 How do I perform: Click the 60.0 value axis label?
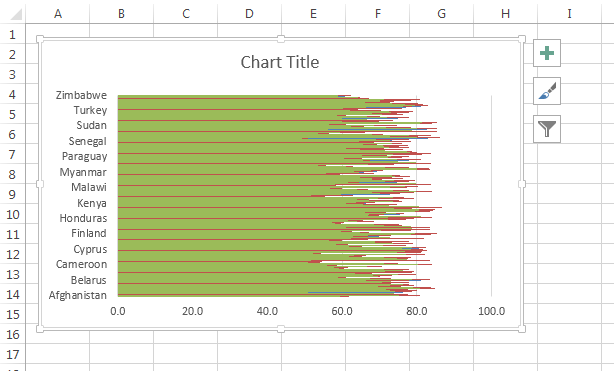pos(342,311)
